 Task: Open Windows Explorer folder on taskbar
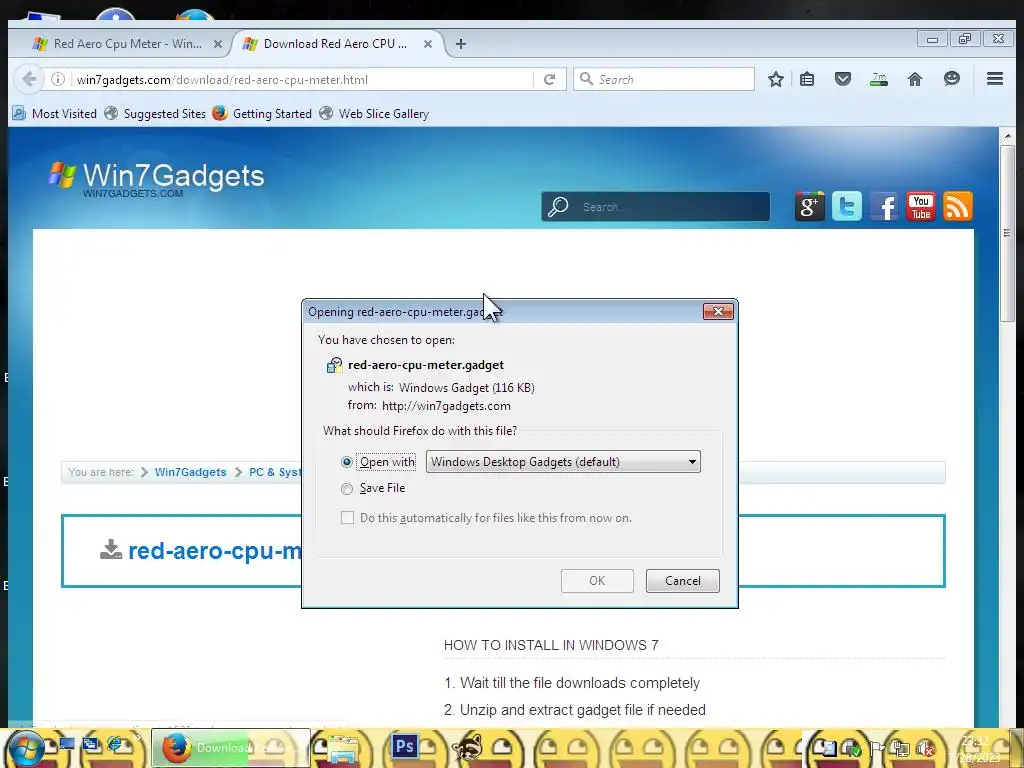pos(342,748)
